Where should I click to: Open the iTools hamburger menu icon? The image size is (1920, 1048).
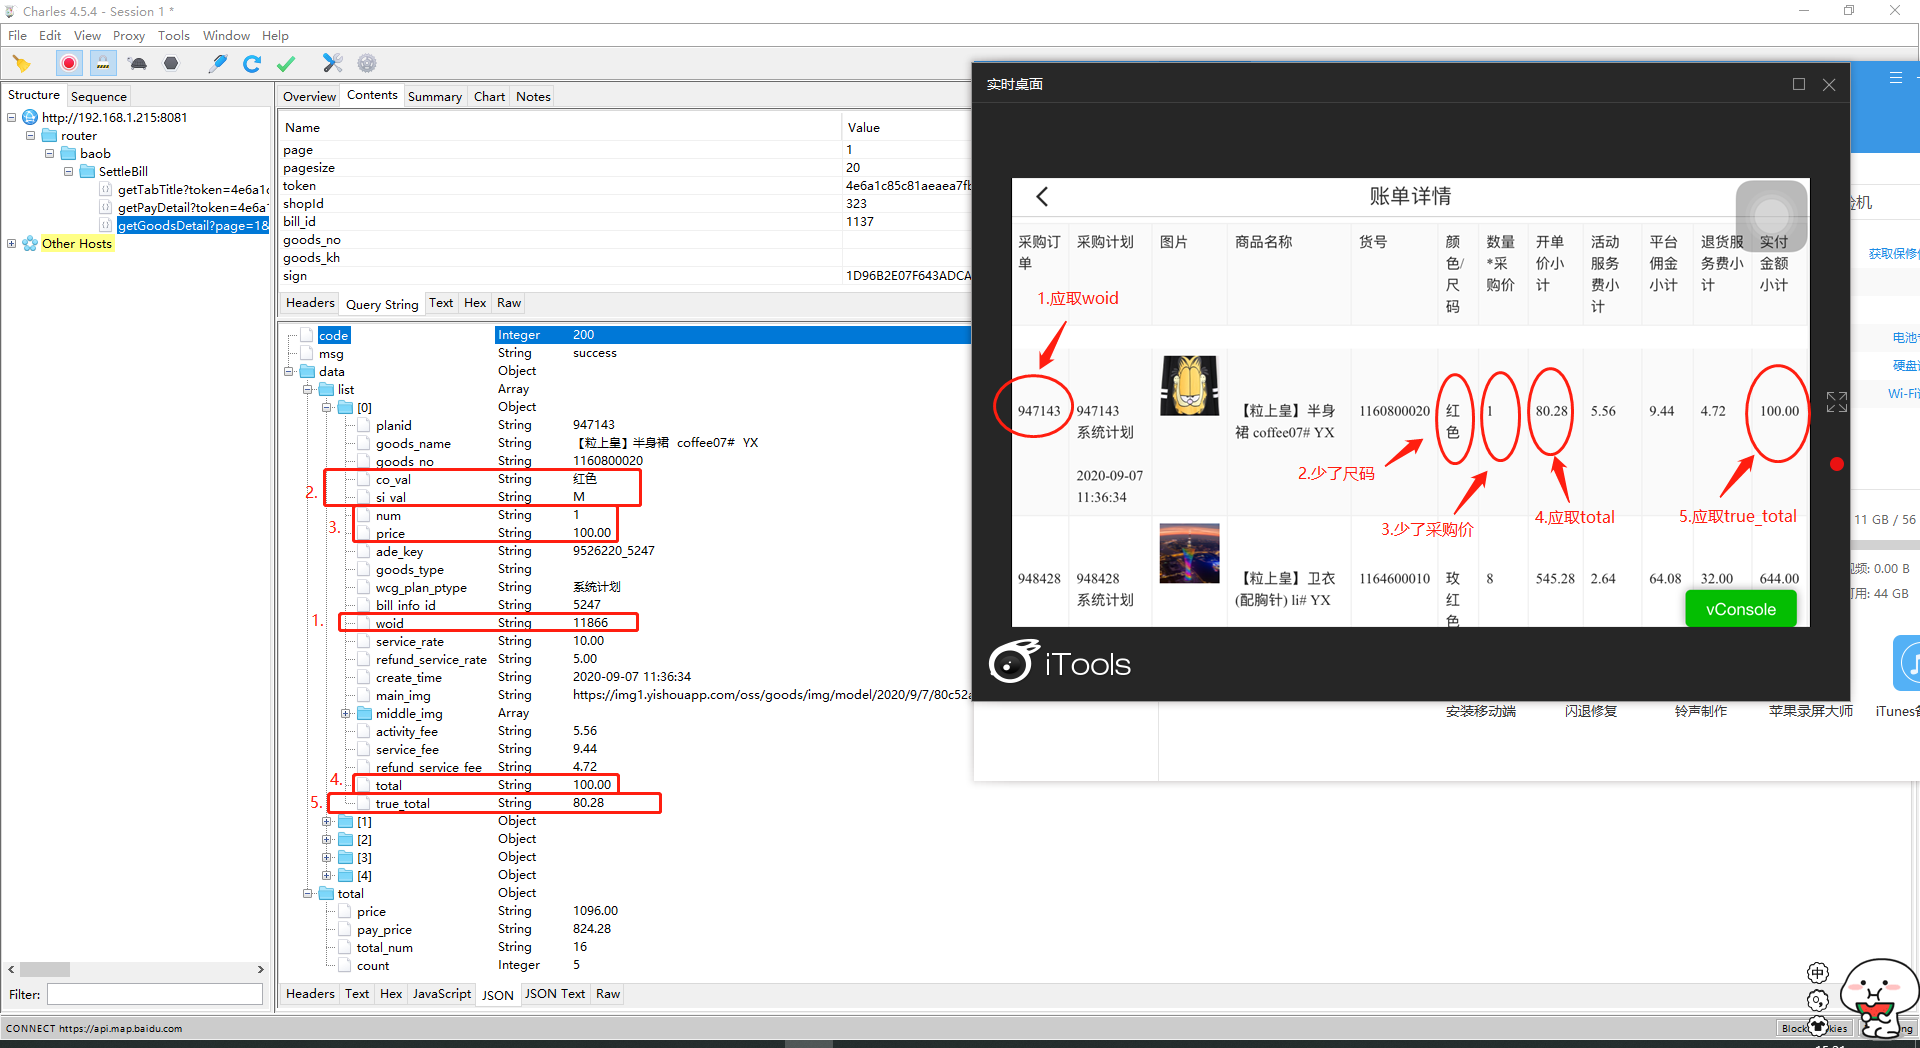[1895, 77]
